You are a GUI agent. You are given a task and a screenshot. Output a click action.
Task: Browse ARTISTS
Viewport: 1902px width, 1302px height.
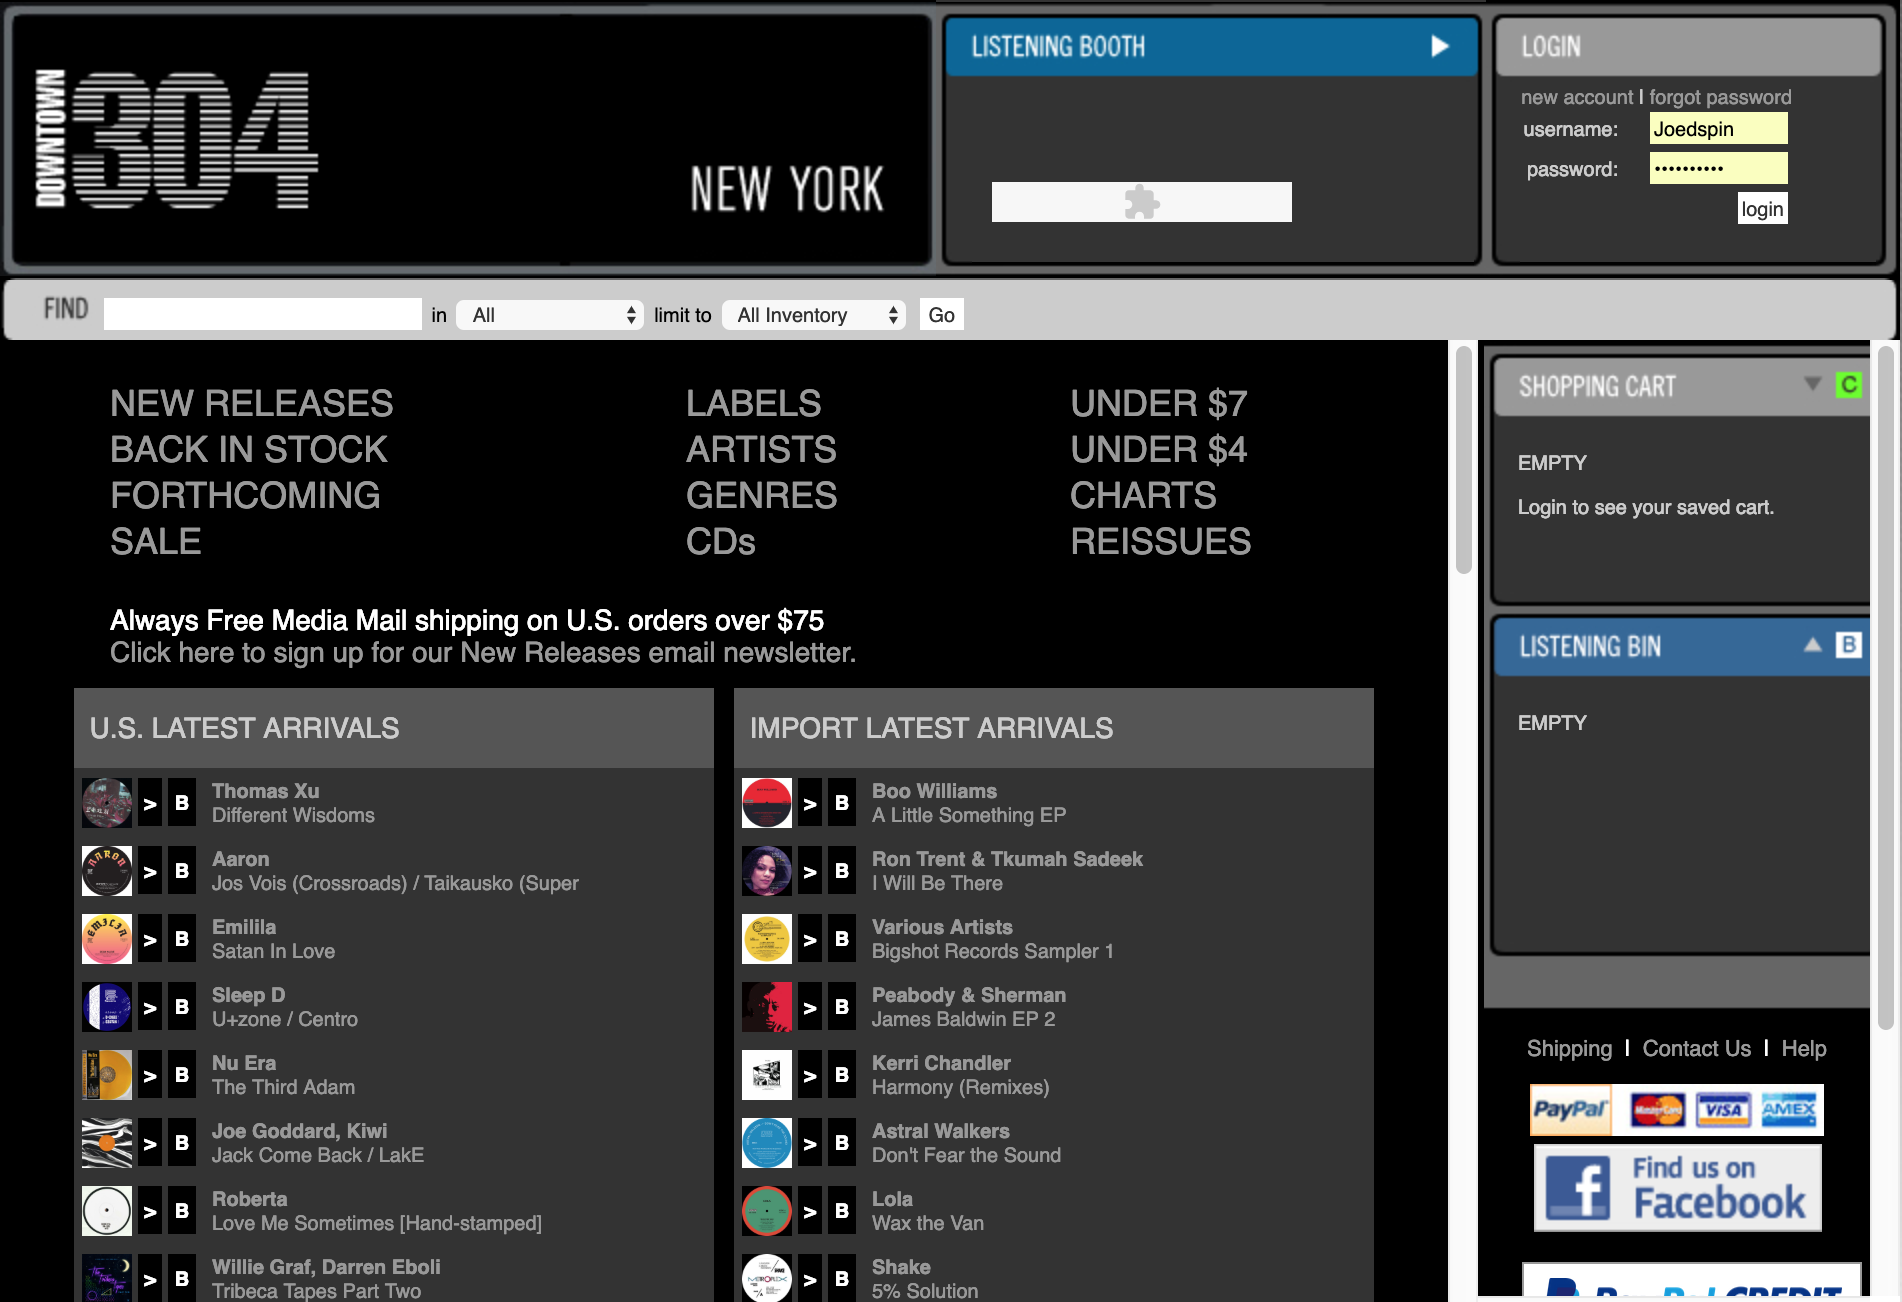point(761,450)
